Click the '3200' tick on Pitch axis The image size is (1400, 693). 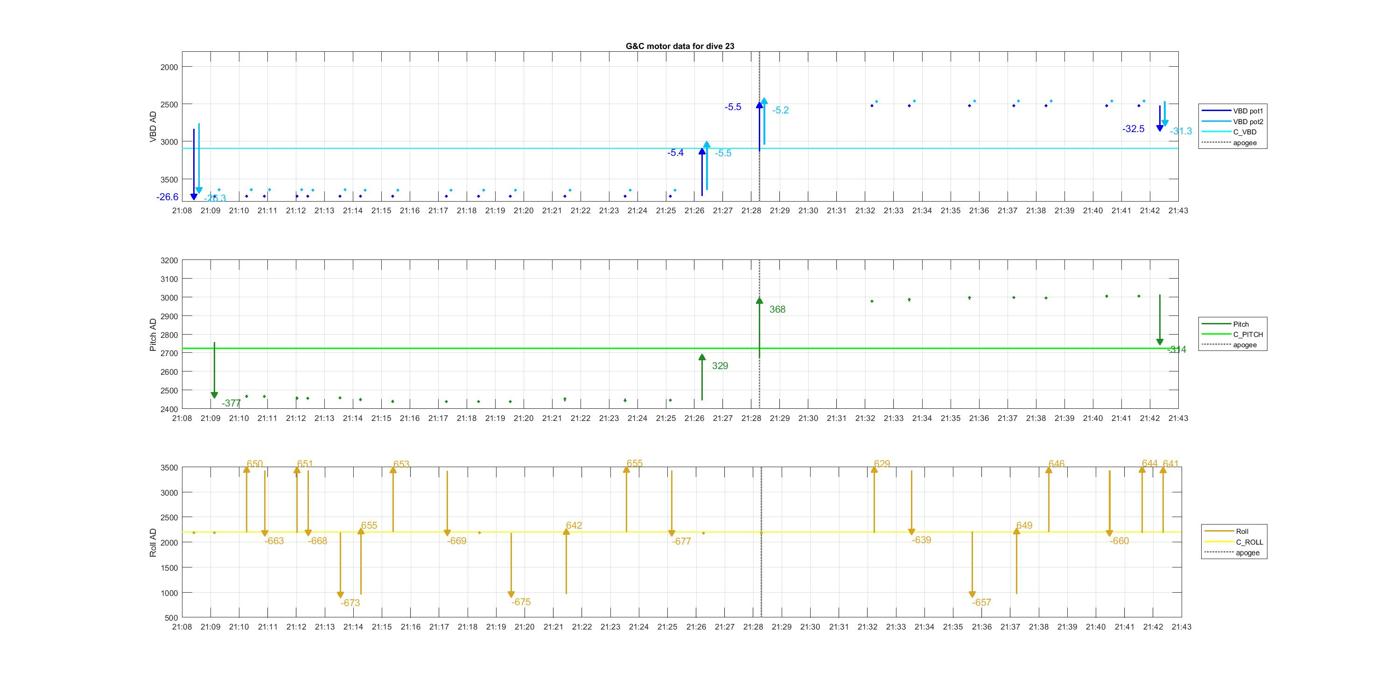point(168,260)
